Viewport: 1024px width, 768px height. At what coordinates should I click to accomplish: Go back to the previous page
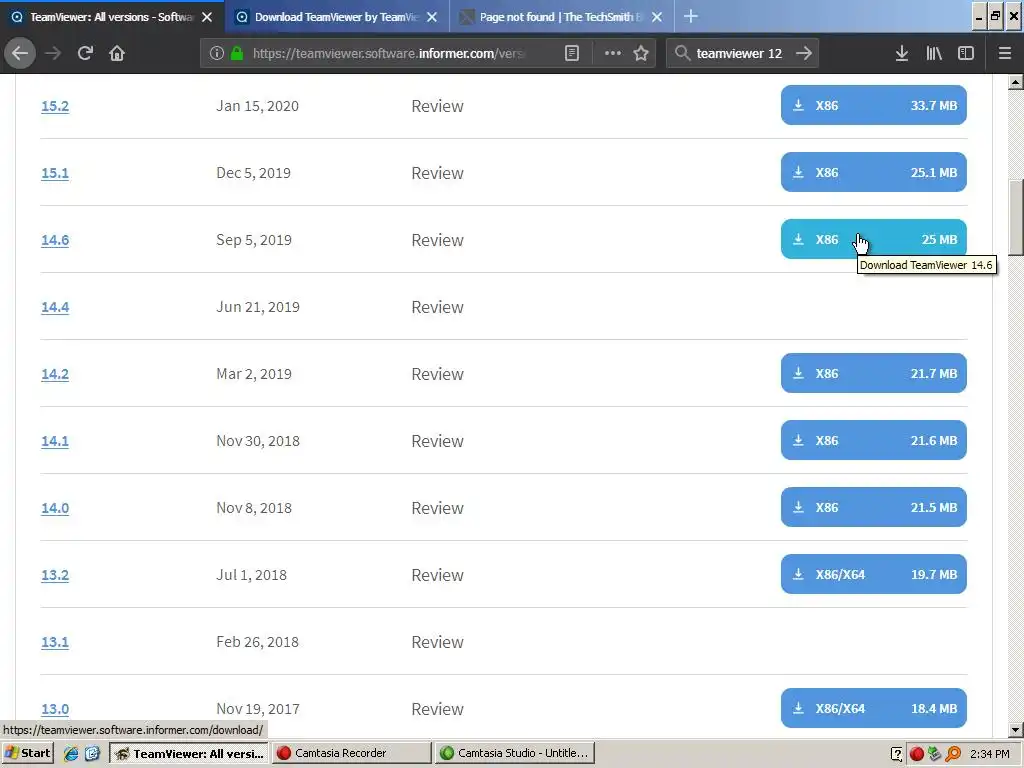[x=20, y=53]
